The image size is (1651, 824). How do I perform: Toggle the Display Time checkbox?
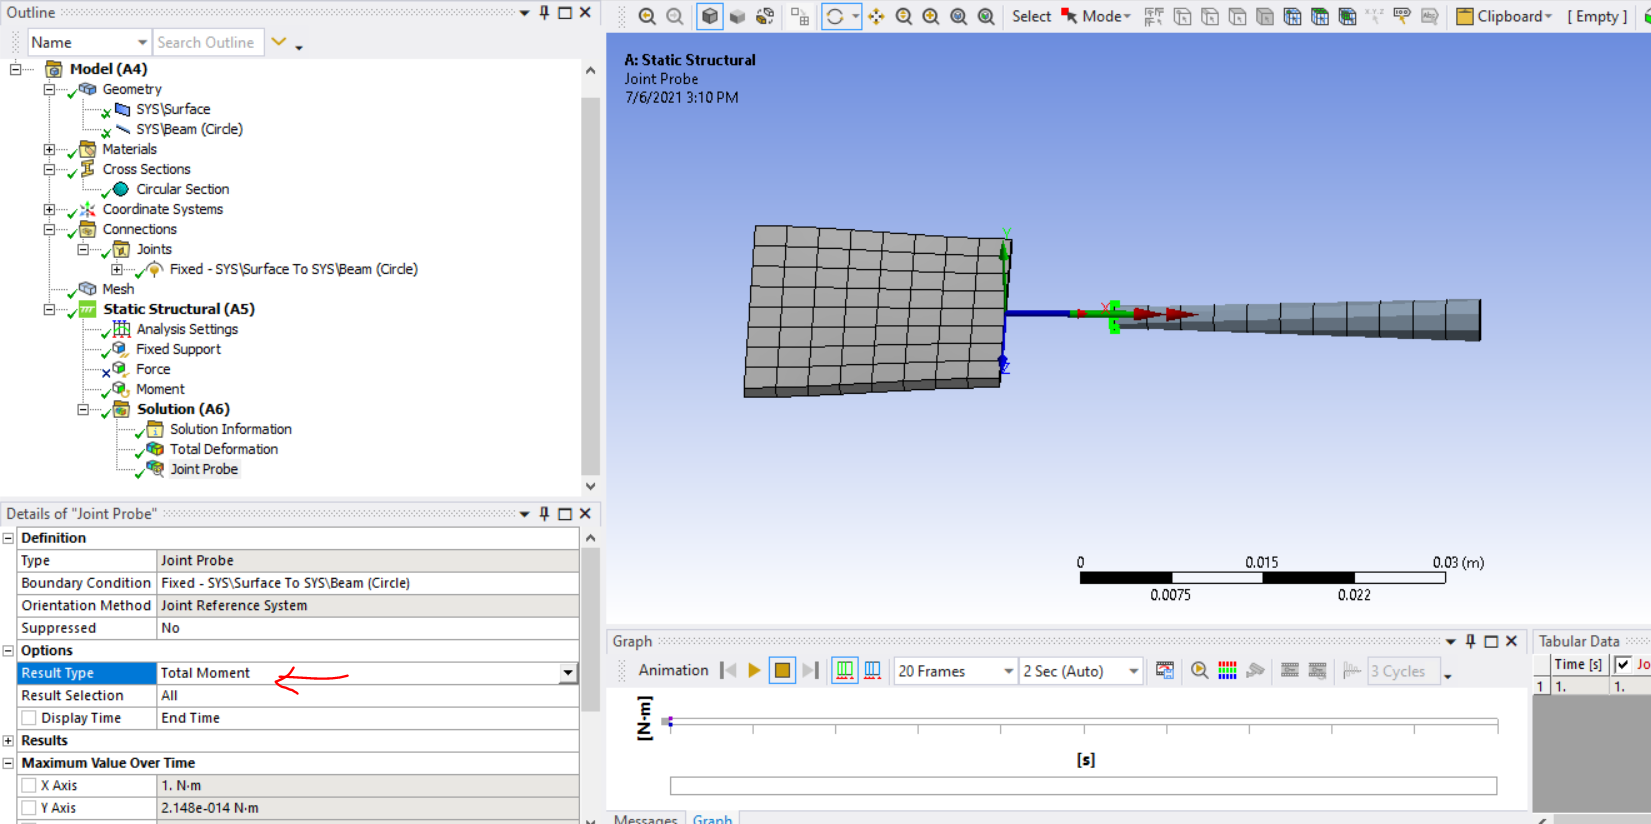click(30, 718)
